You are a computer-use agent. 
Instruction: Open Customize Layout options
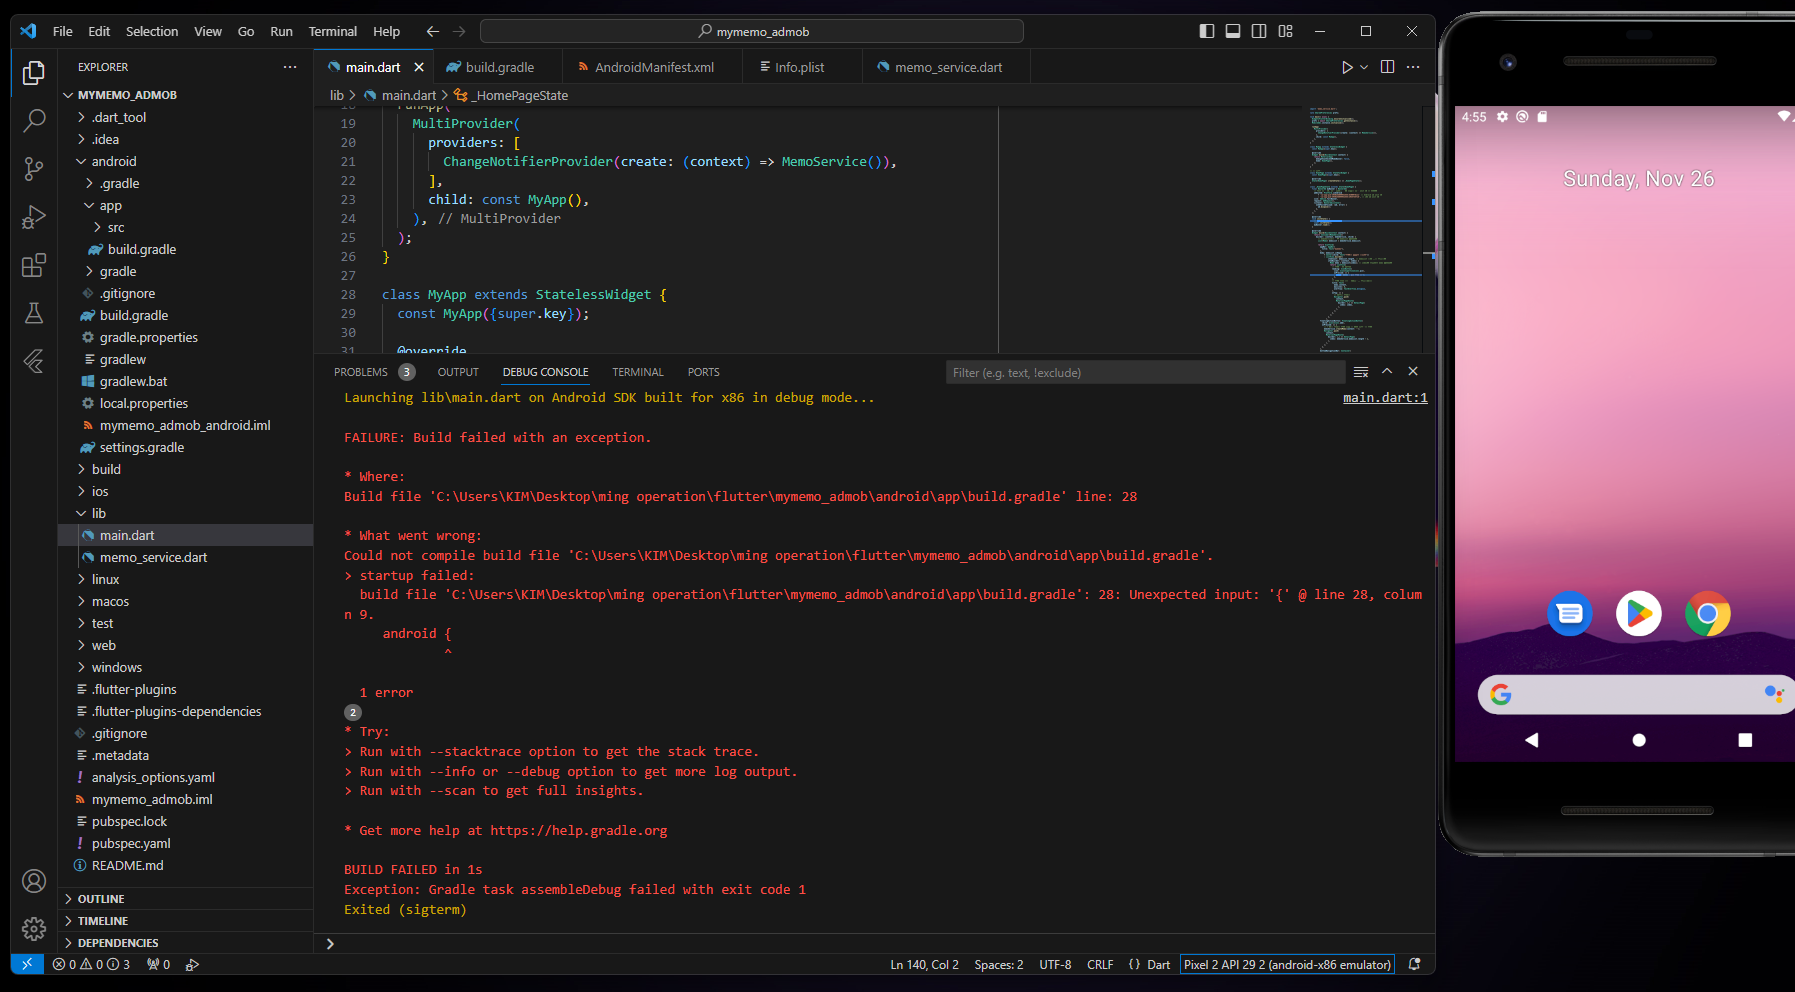point(1286,31)
